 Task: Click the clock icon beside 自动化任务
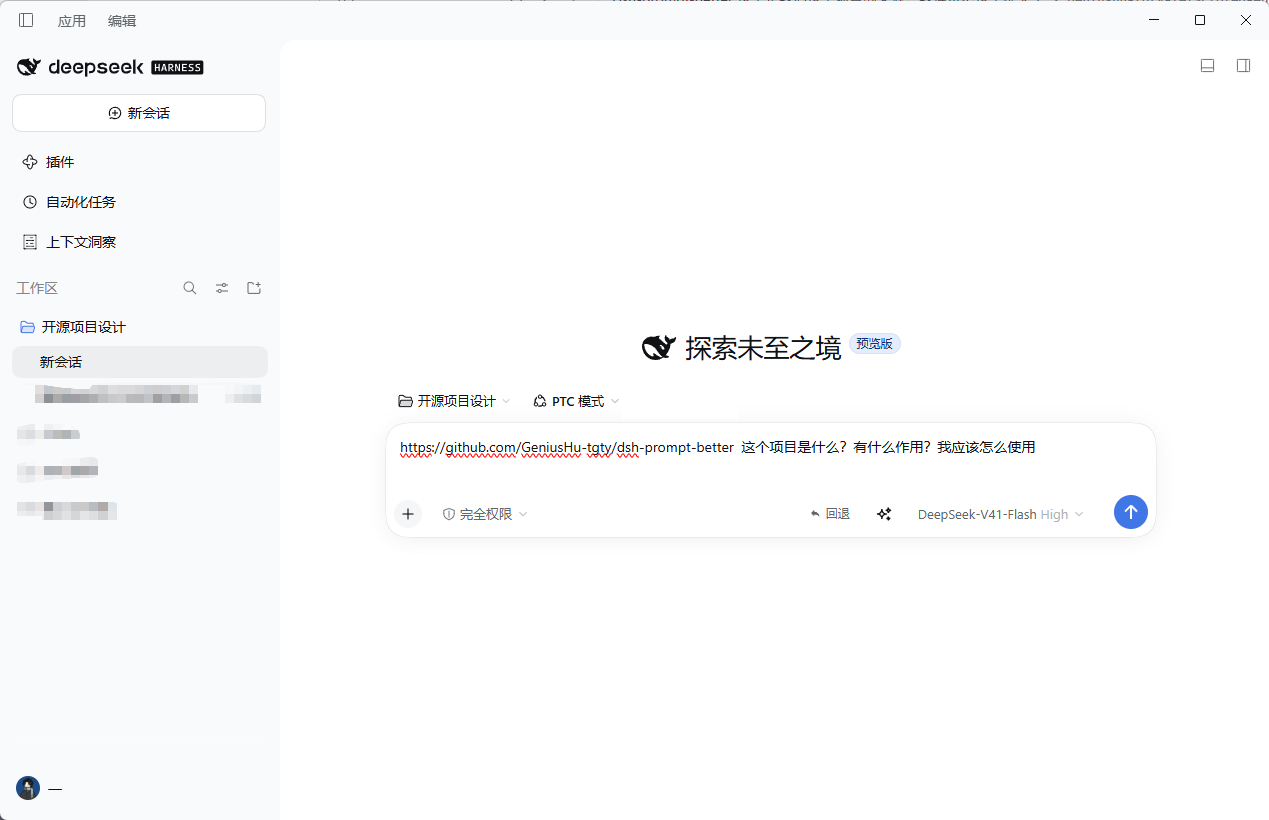coord(30,202)
